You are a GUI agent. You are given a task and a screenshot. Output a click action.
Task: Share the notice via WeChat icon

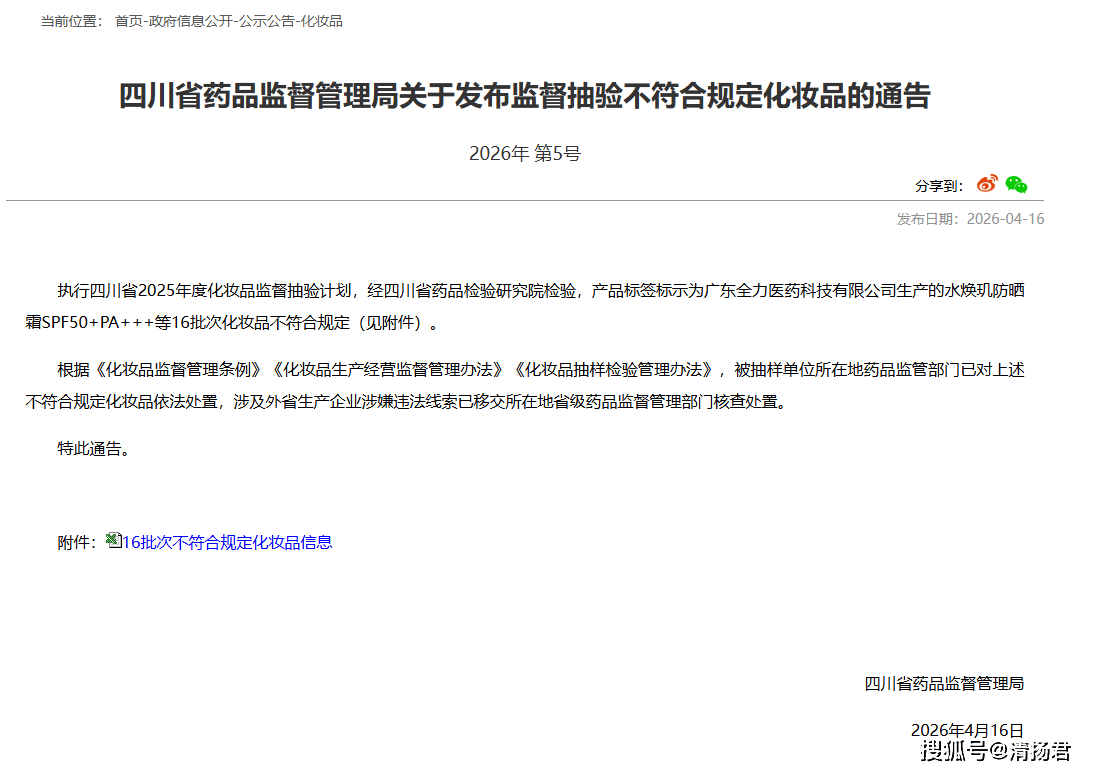coord(1016,184)
